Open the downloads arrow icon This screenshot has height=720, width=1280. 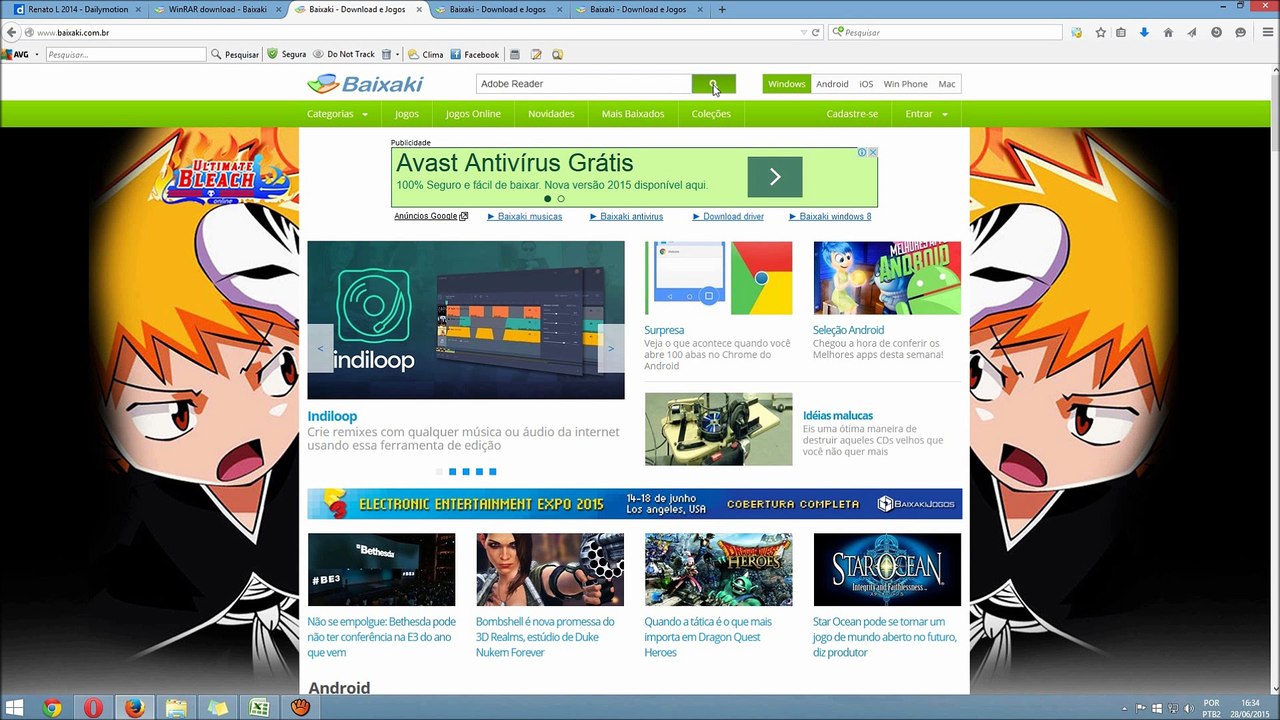coord(1144,32)
